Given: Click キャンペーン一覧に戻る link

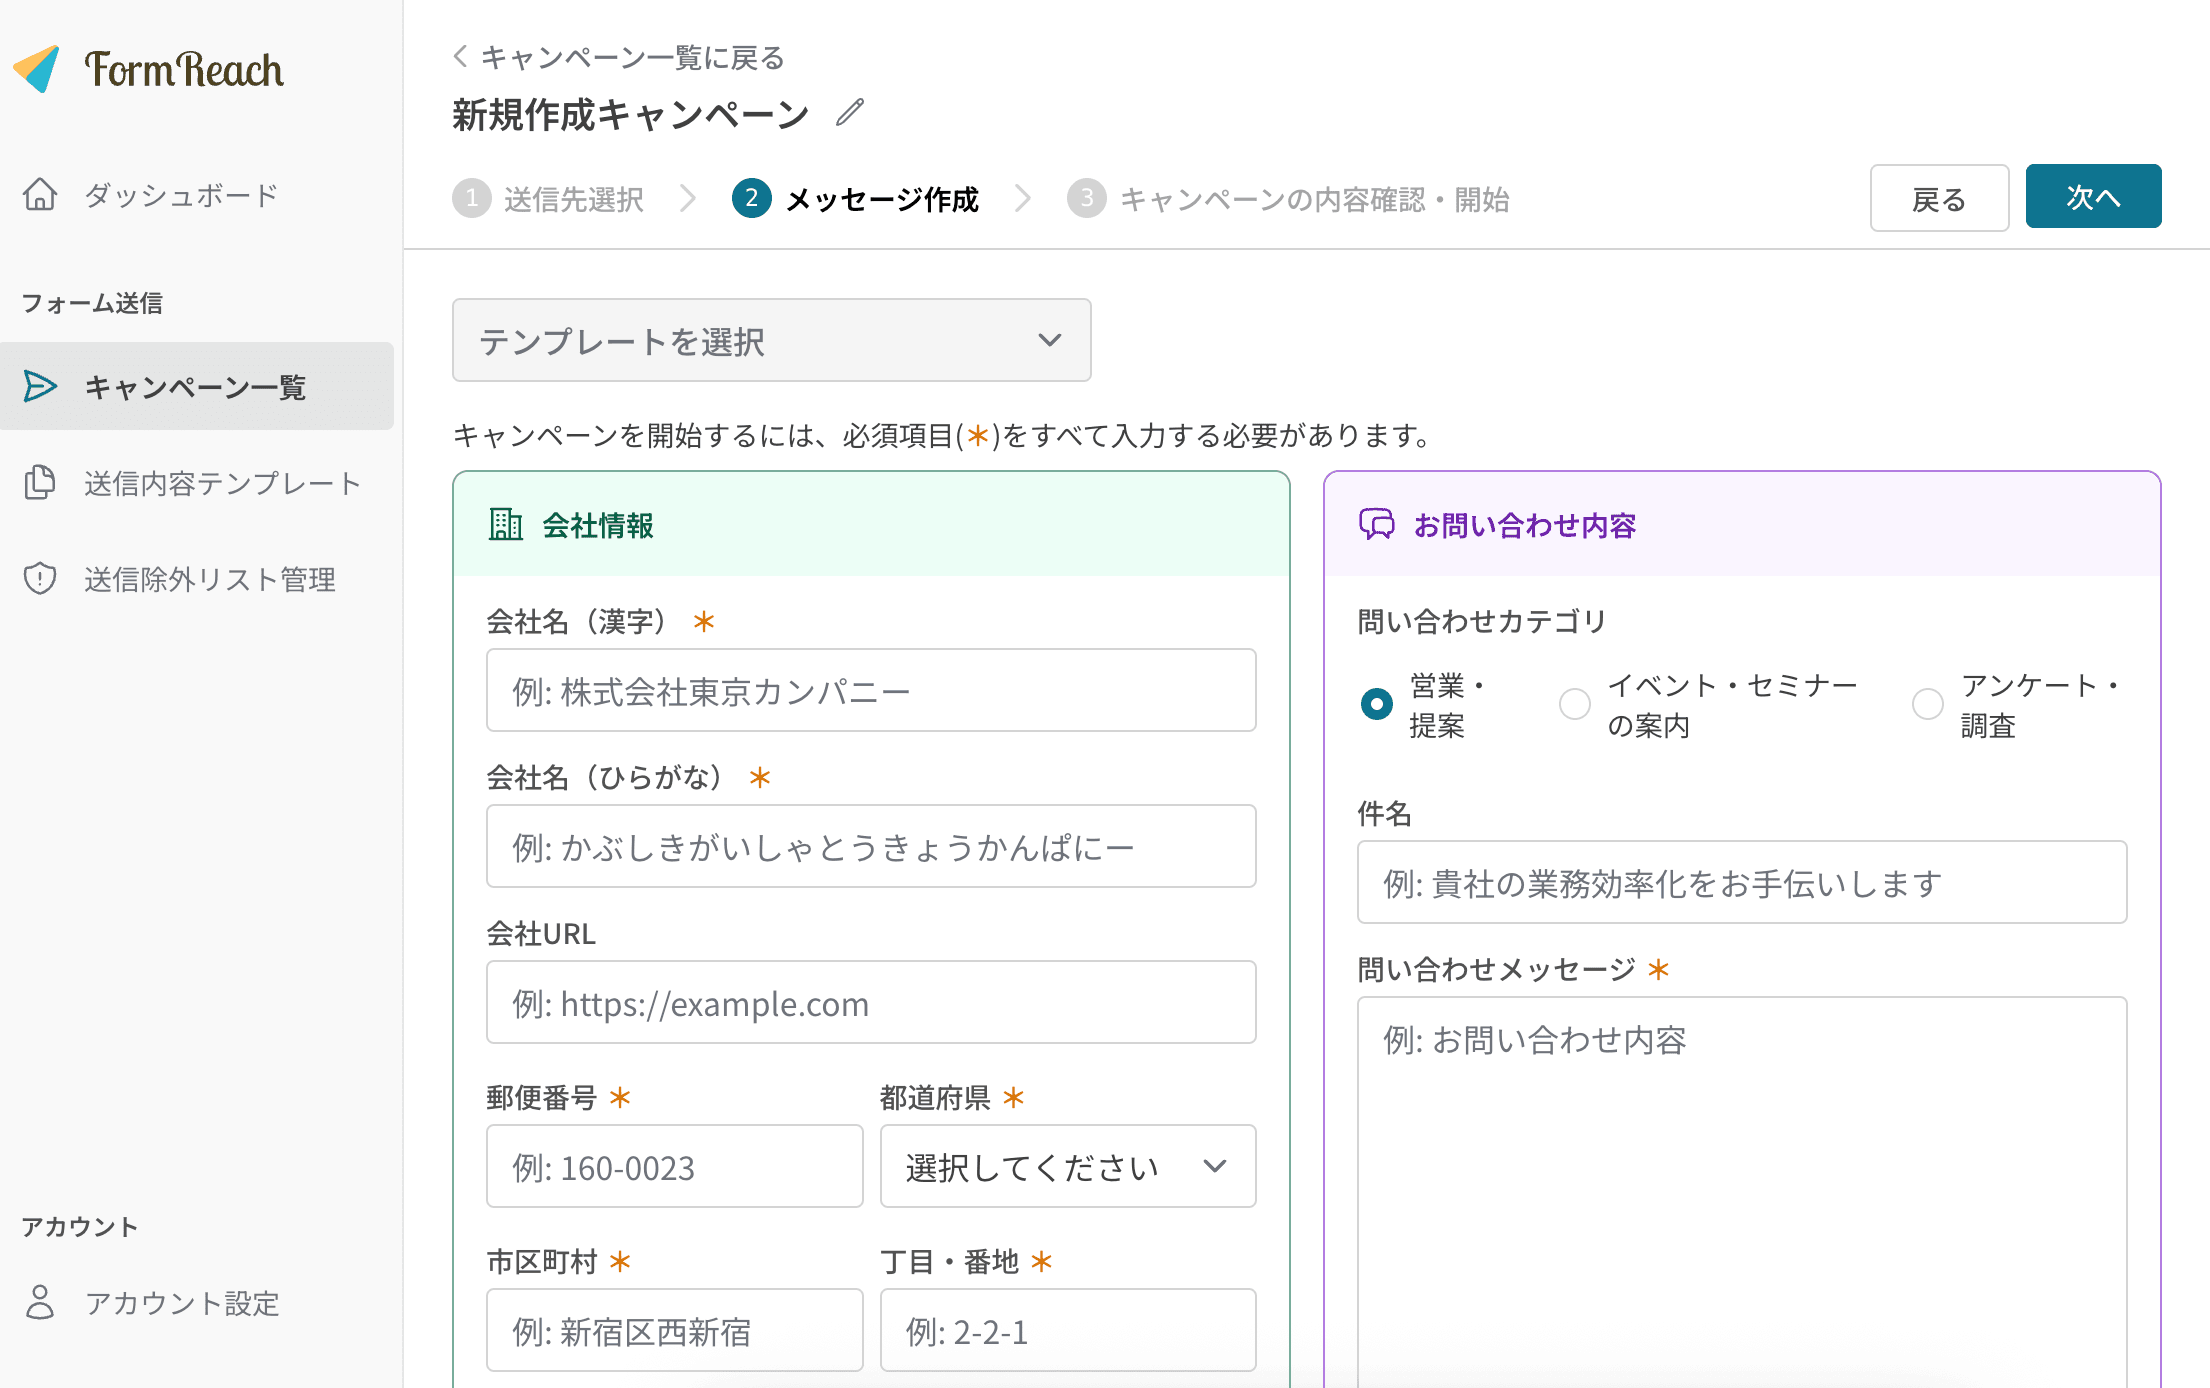Looking at the screenshot, I should 618,58.
